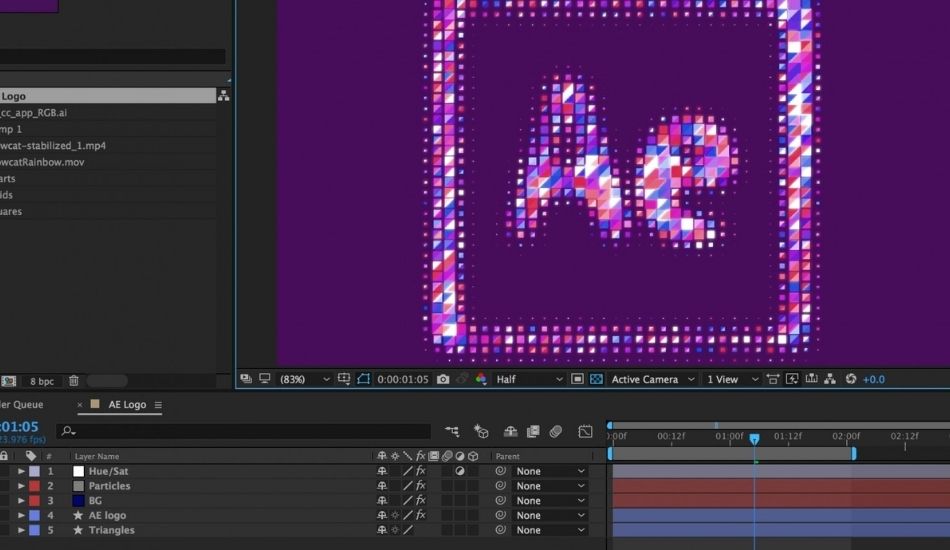Take a snapshot with the camera icon

point(443,380)
